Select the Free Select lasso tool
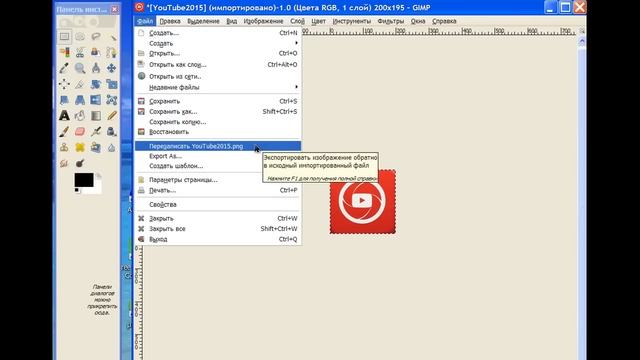 pyautogui.click(x=96, y=37)
